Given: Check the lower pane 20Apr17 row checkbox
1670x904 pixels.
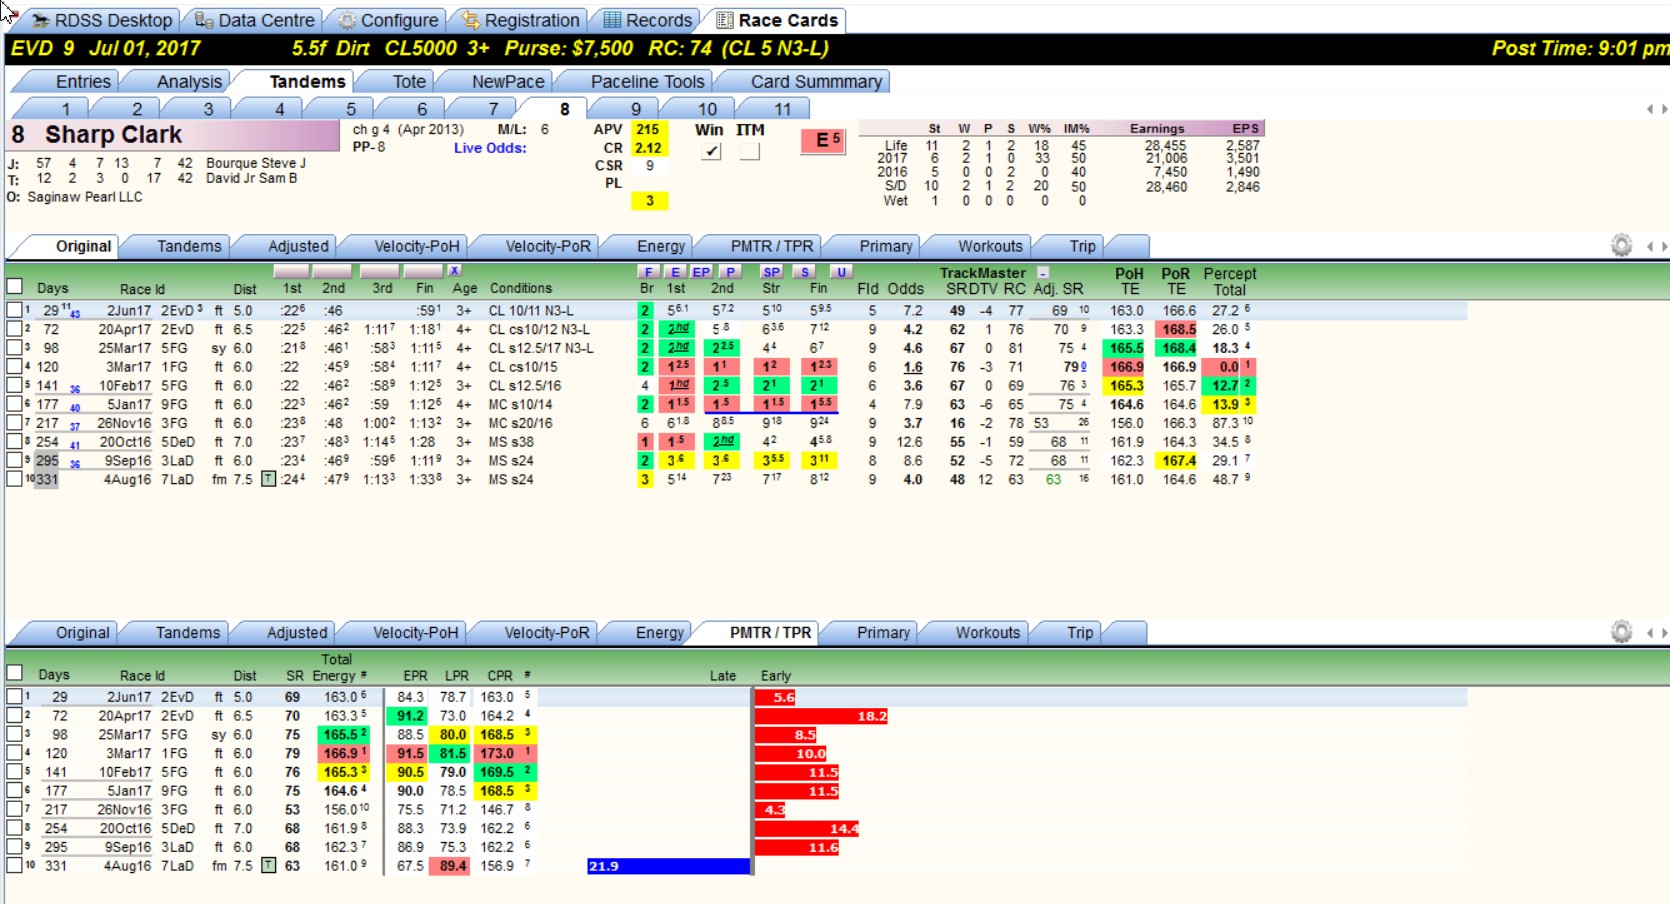Looking at the screenshot, I should click(14, 715).
